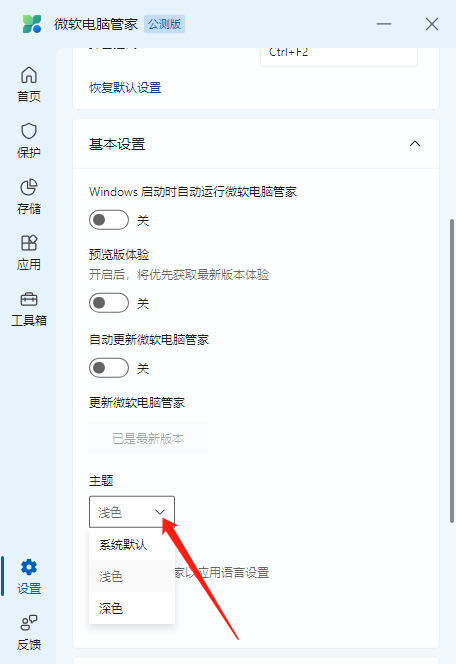Collapse the 基本设置 section chevron
This screenshot has width=456, height=664.
(415, 144)
